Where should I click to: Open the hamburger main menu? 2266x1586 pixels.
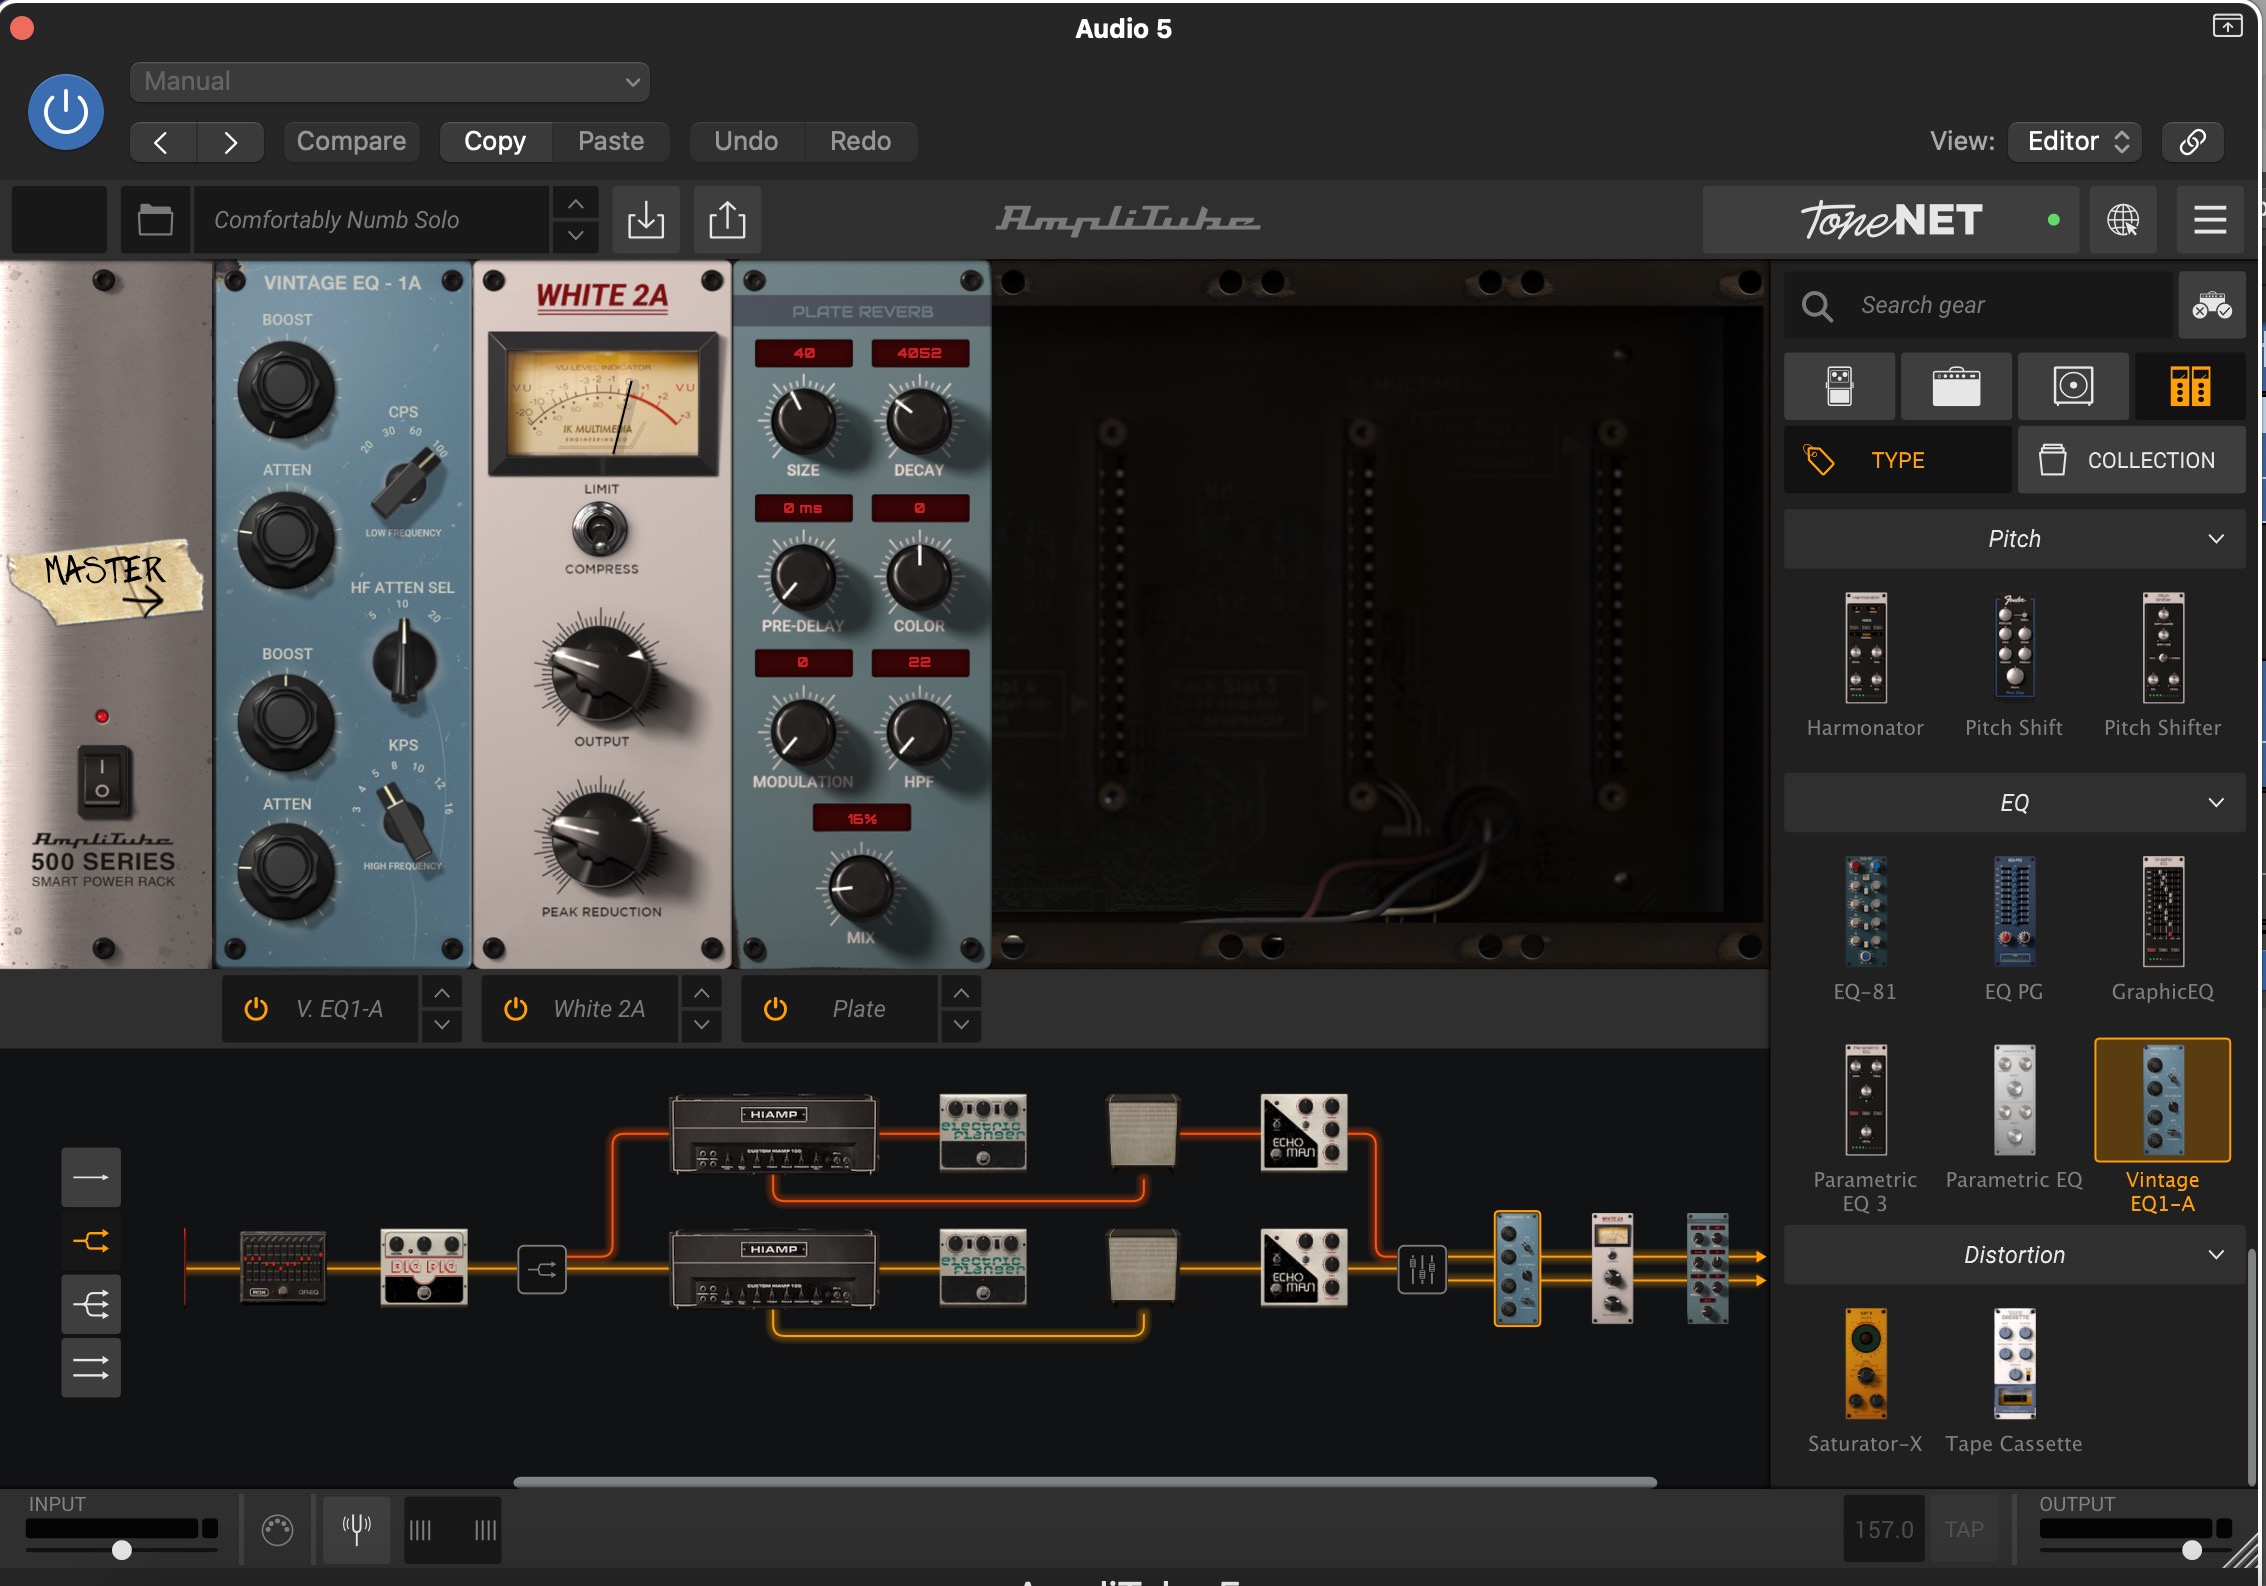tap(2209, 219)
